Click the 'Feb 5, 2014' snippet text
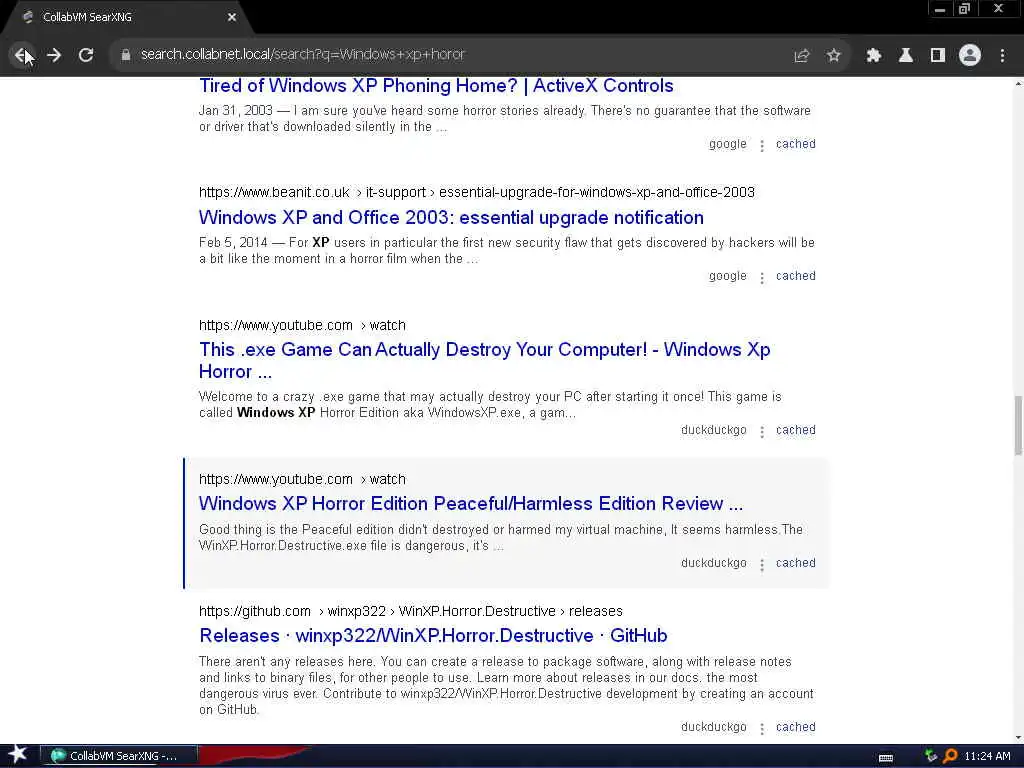Viewport: 1024px width, 768px height. (507, 251)
